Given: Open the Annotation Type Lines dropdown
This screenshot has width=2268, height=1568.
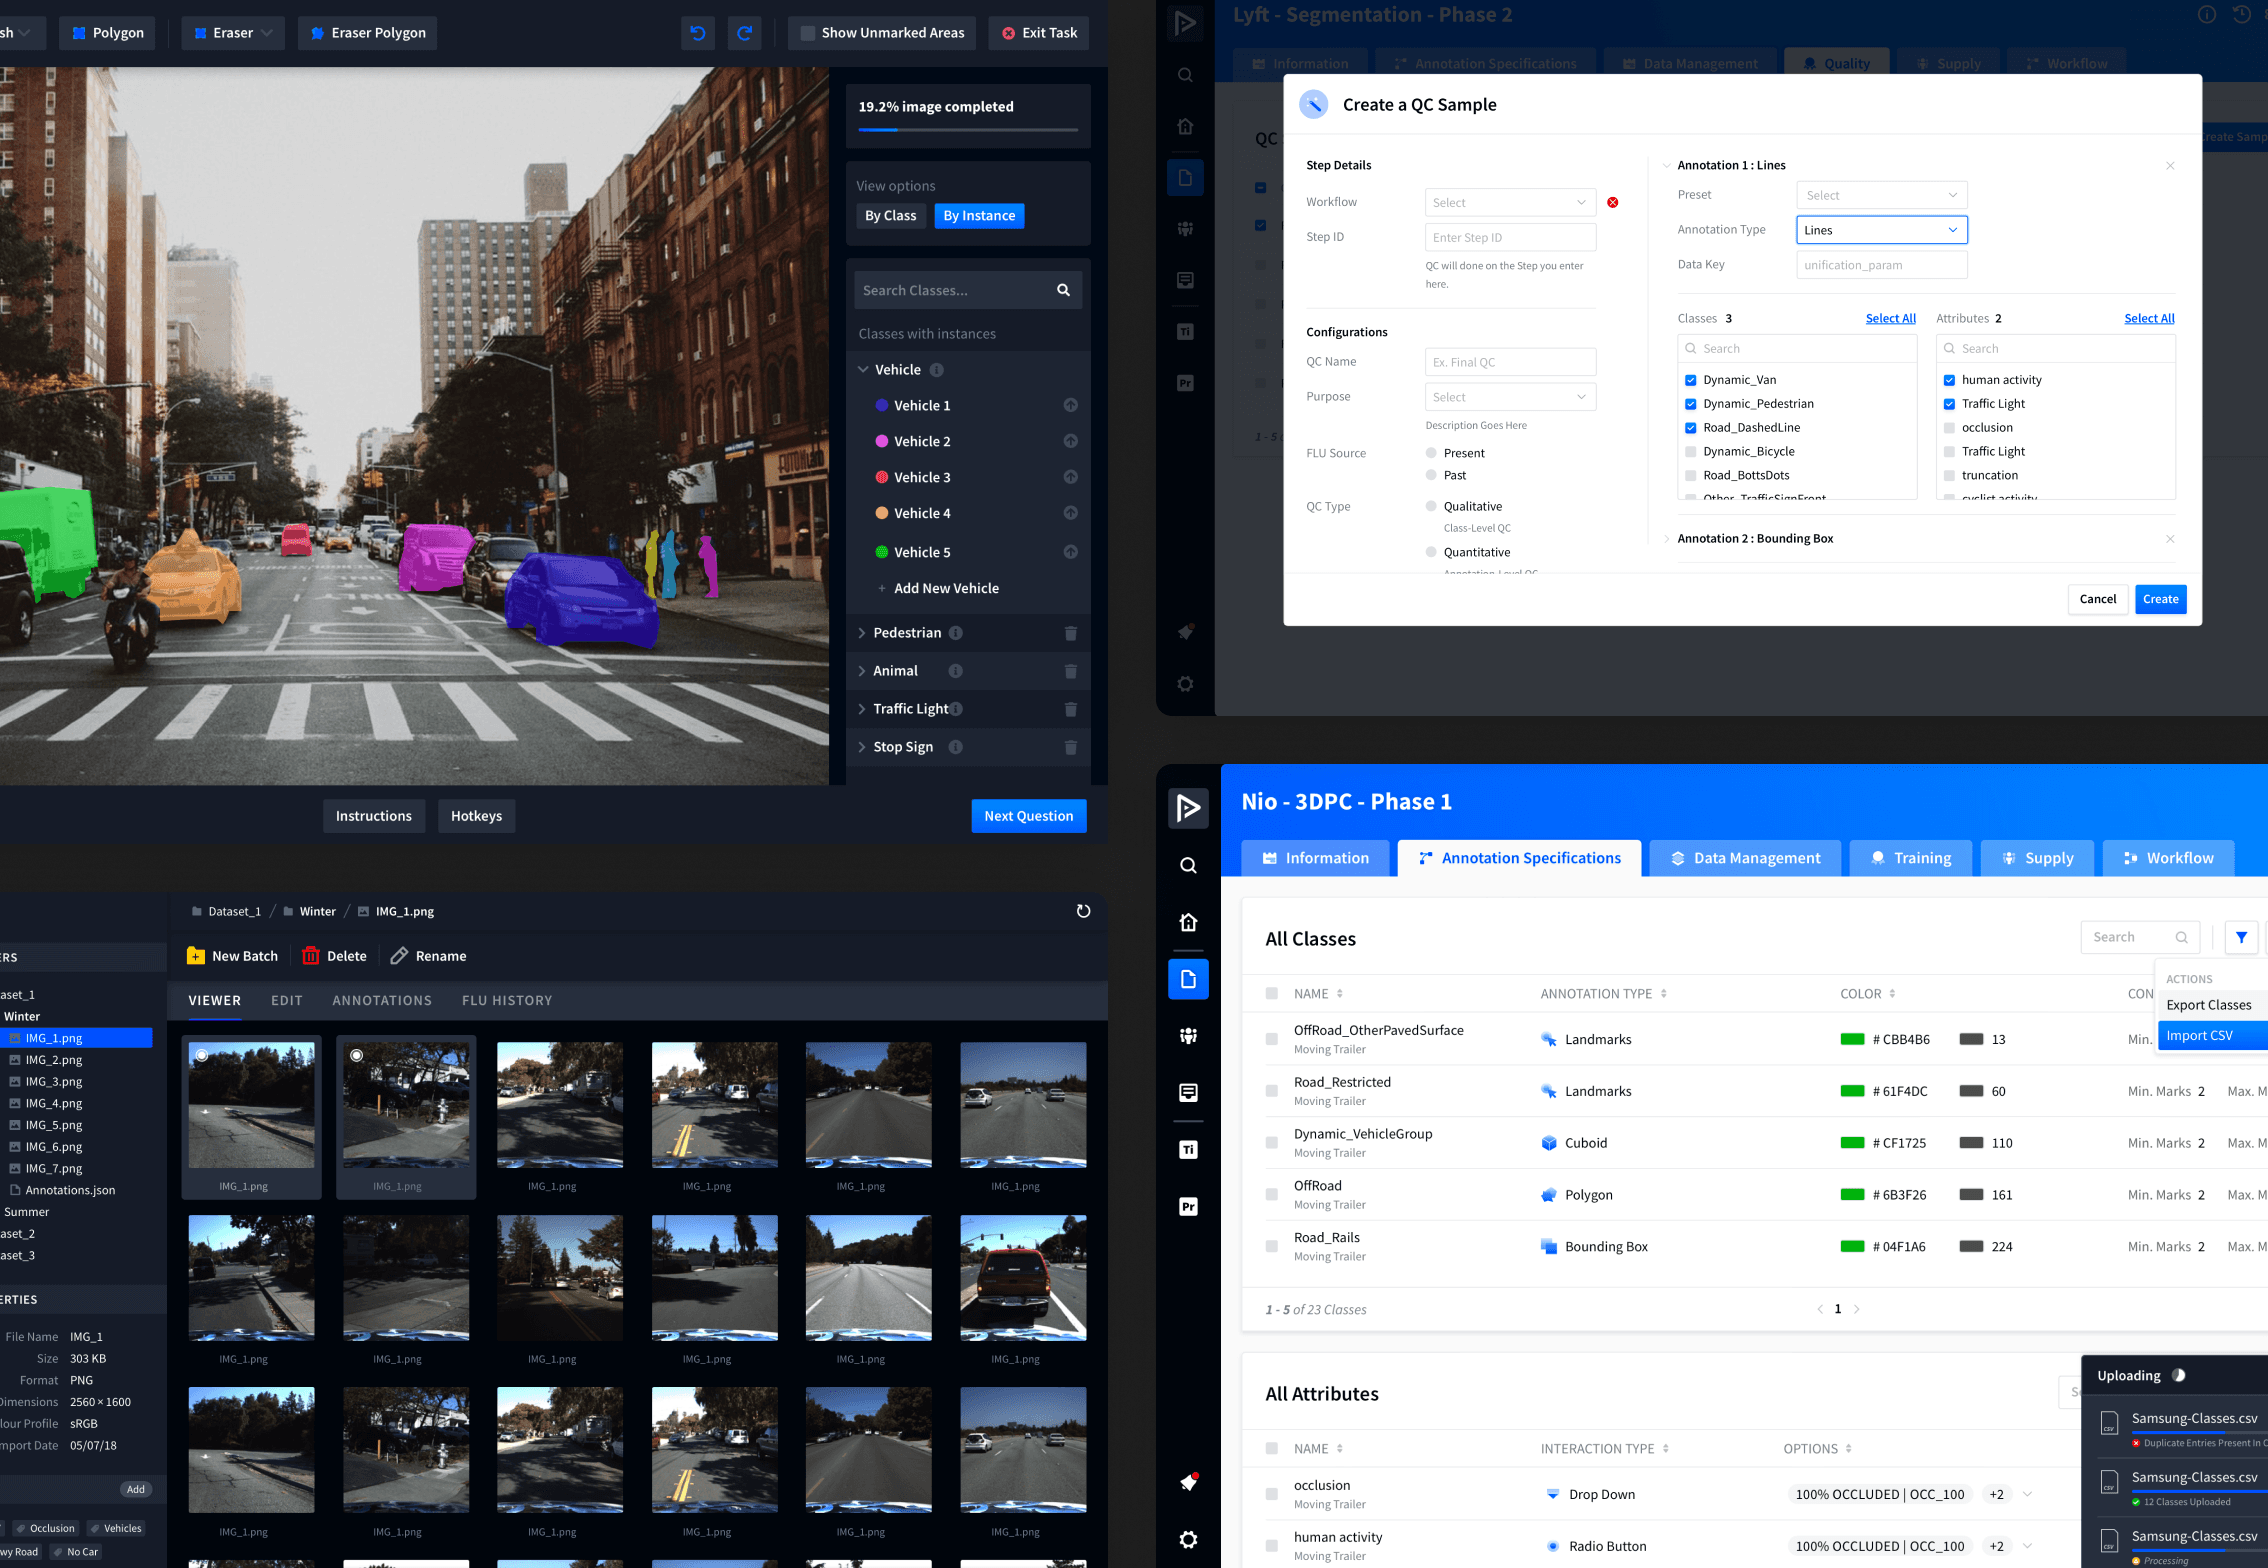Looking at the screenshot, I should pyautogui.click(x=1881, y=230).
